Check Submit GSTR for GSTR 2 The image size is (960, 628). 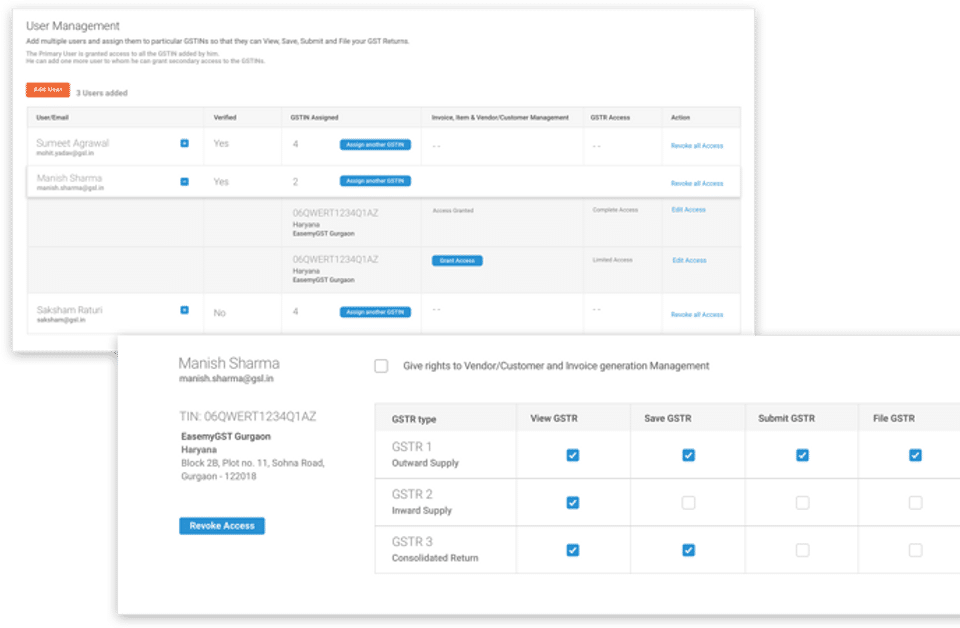tap(802, 503)
